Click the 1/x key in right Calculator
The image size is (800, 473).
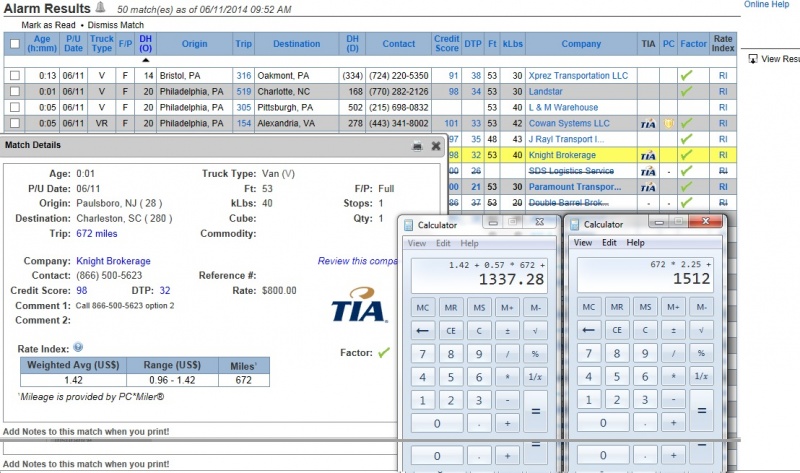pyautogui.click(x=702, y=376)
